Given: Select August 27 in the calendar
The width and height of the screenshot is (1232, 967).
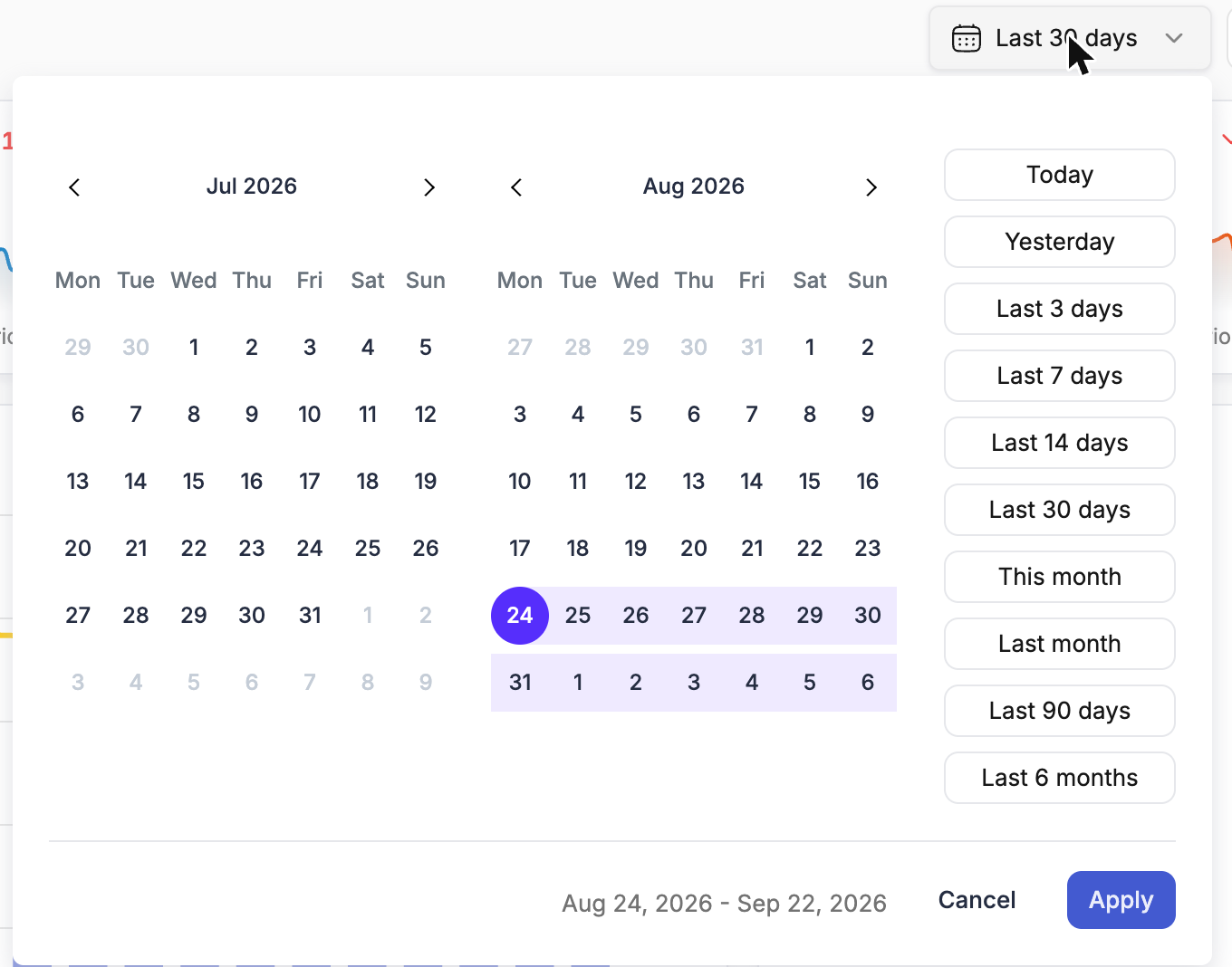Looking at the screenshot, I should pyautogui.click(x=694, y=615).
